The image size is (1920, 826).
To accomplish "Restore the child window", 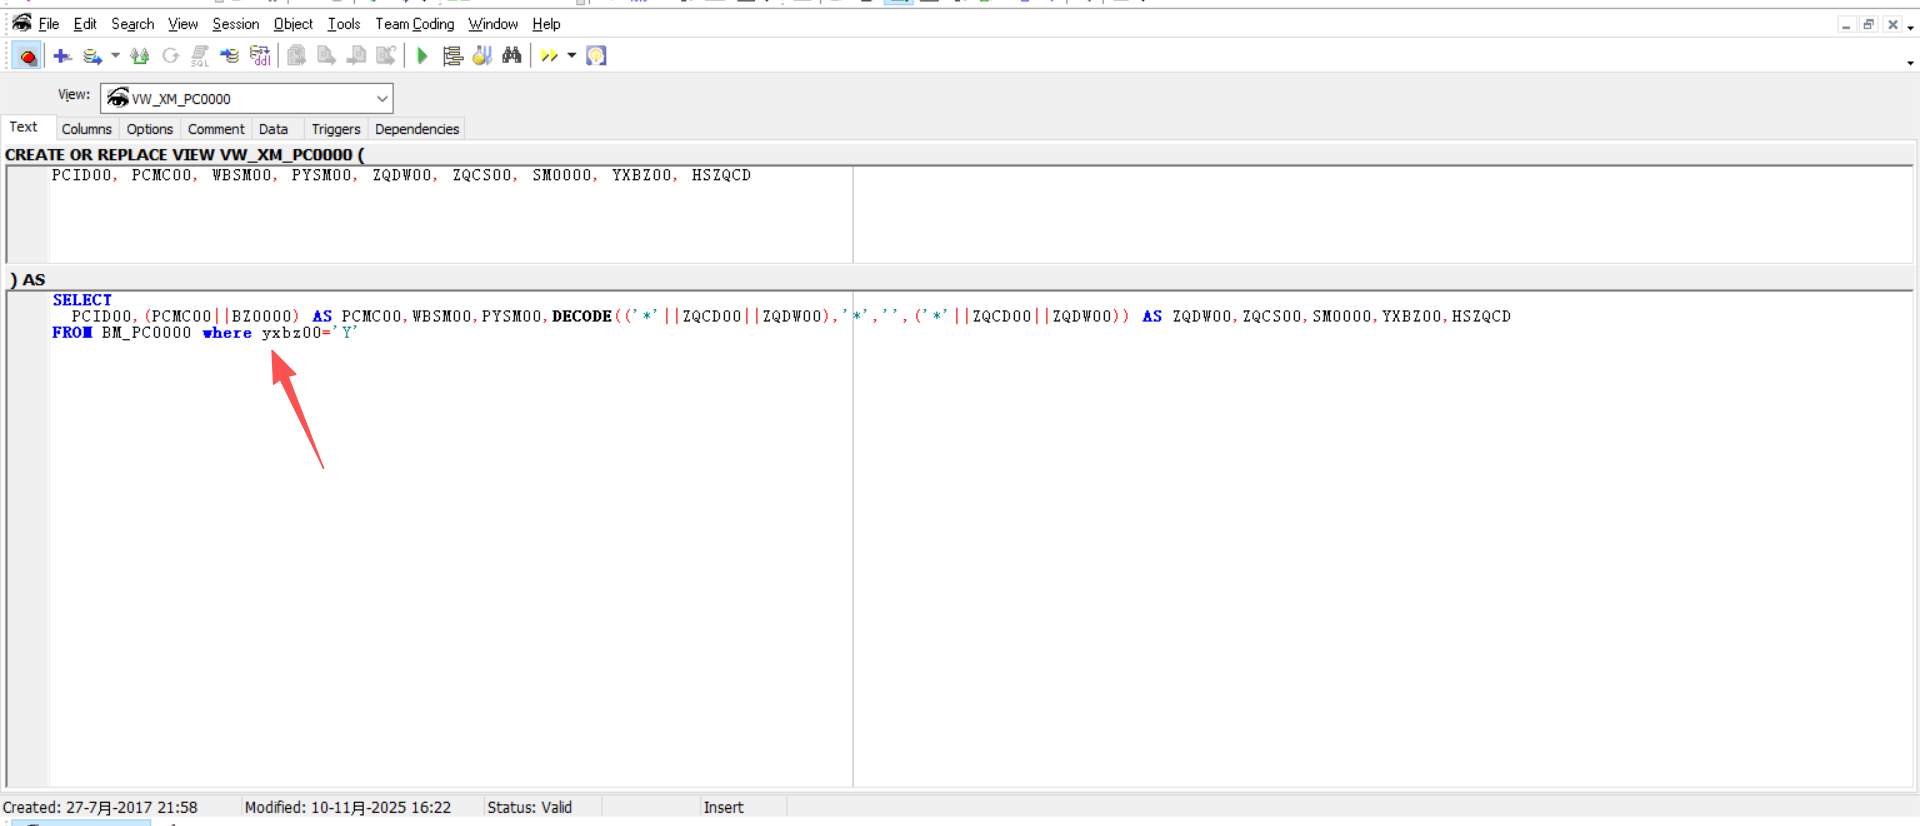I will [1868, 25].
